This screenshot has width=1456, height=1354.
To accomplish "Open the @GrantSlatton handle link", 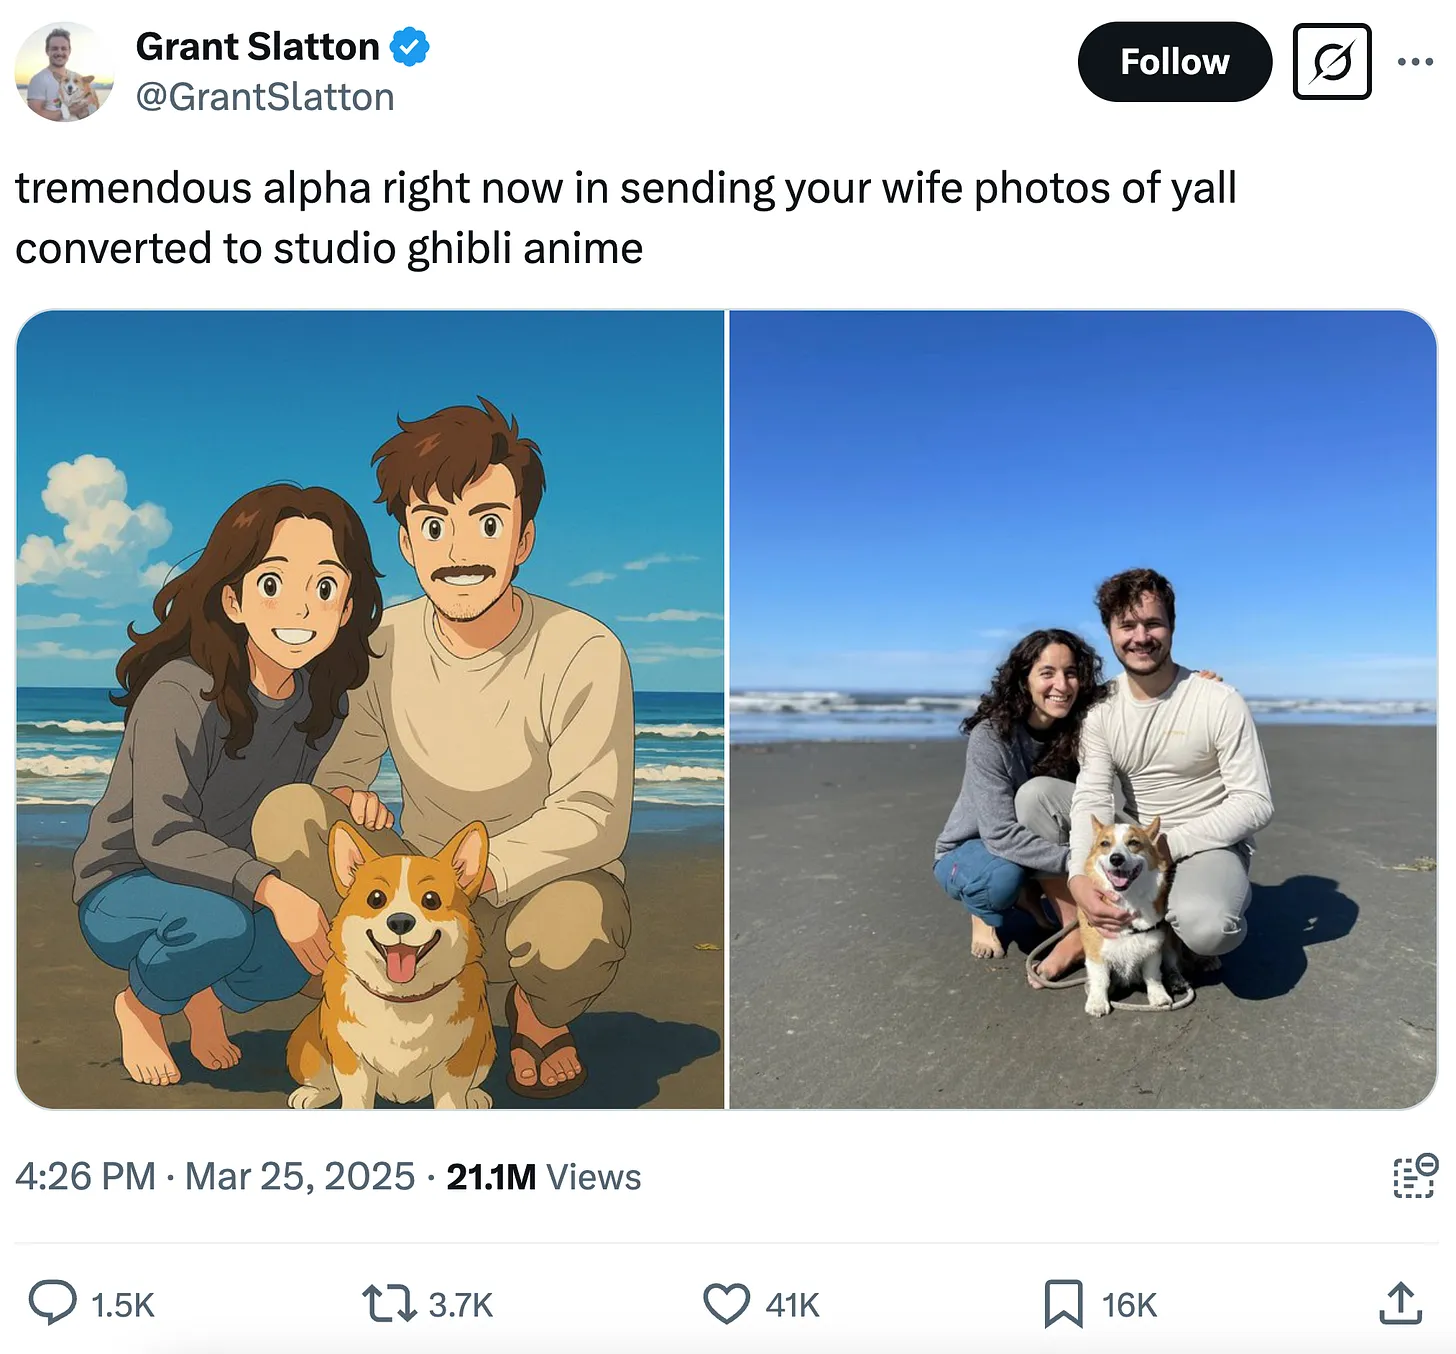I will click(265, 97).
